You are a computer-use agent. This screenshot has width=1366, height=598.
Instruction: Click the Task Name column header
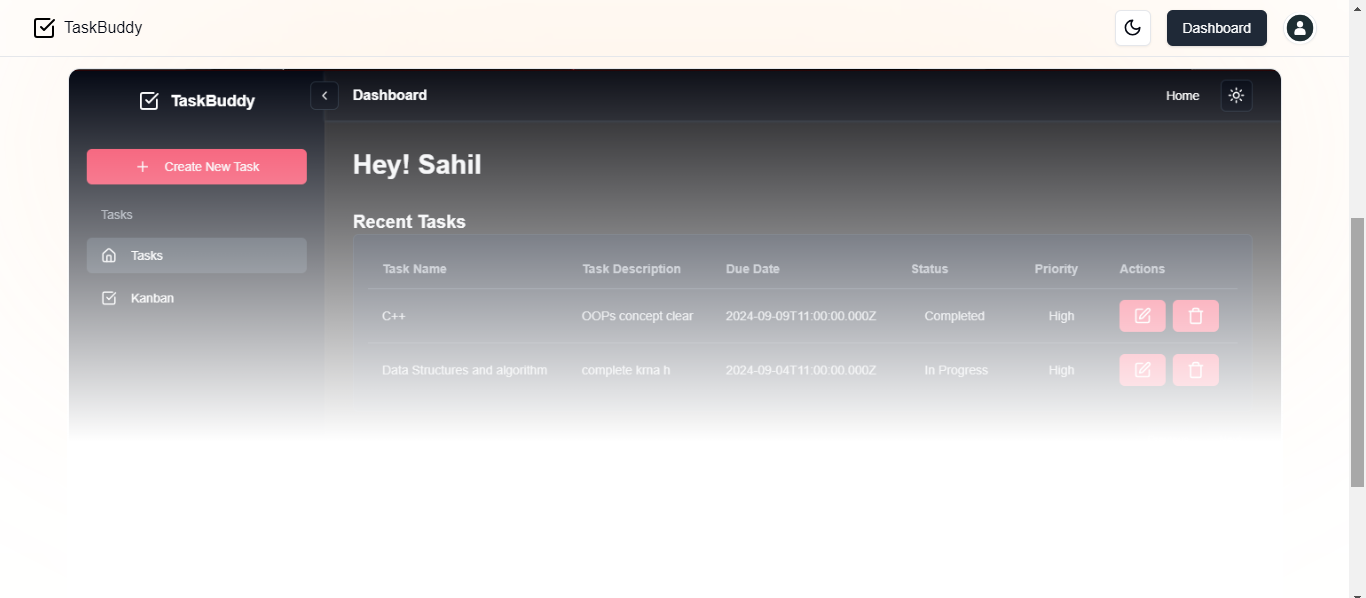pos(414,268)
